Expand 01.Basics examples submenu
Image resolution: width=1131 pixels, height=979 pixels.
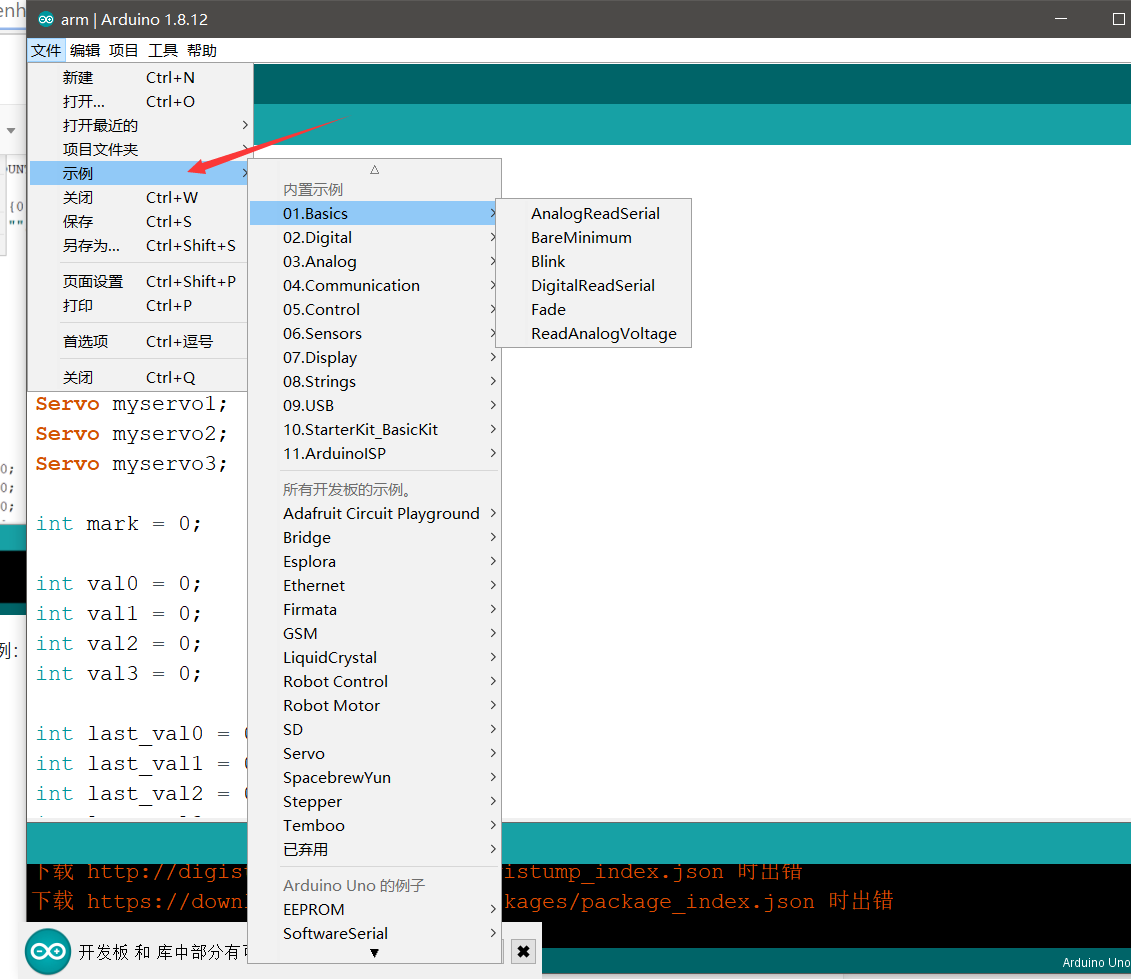(374, 214)
